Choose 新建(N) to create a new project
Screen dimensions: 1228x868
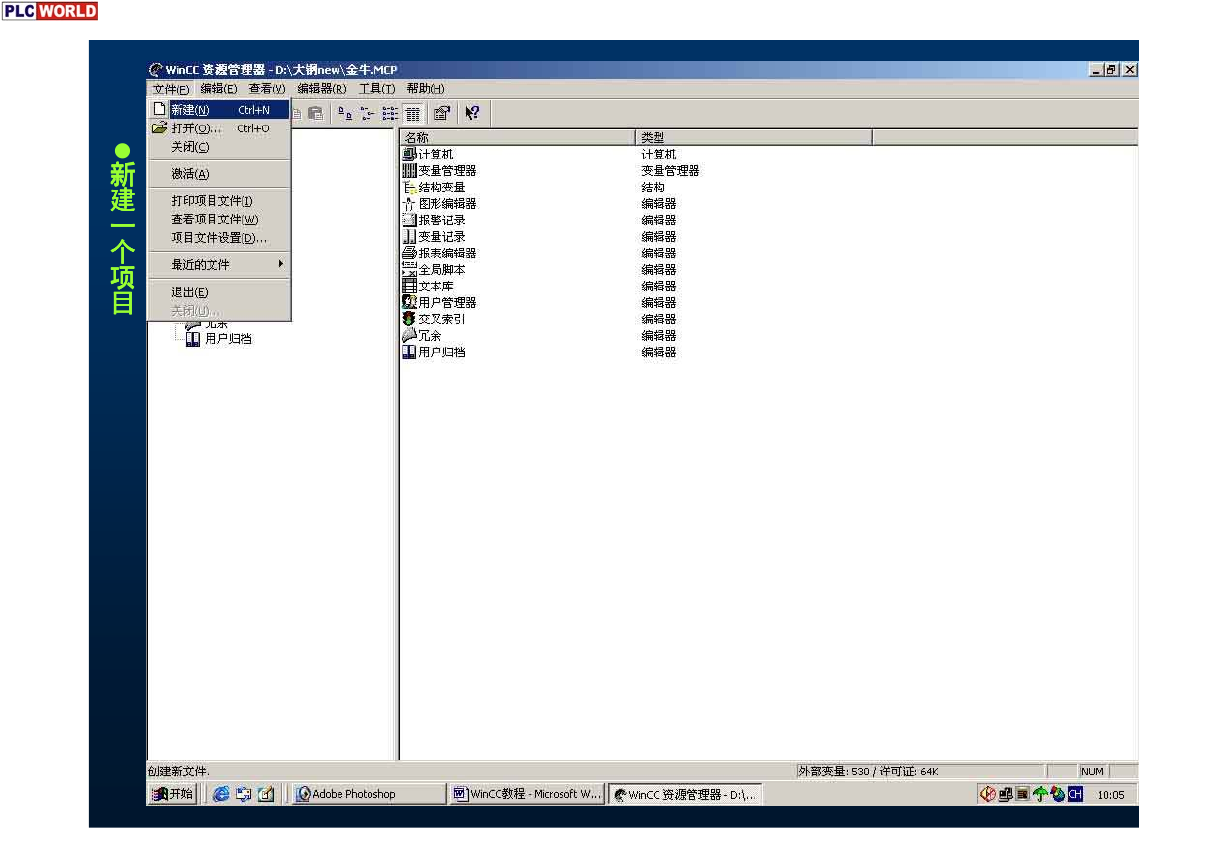point(219,110)
